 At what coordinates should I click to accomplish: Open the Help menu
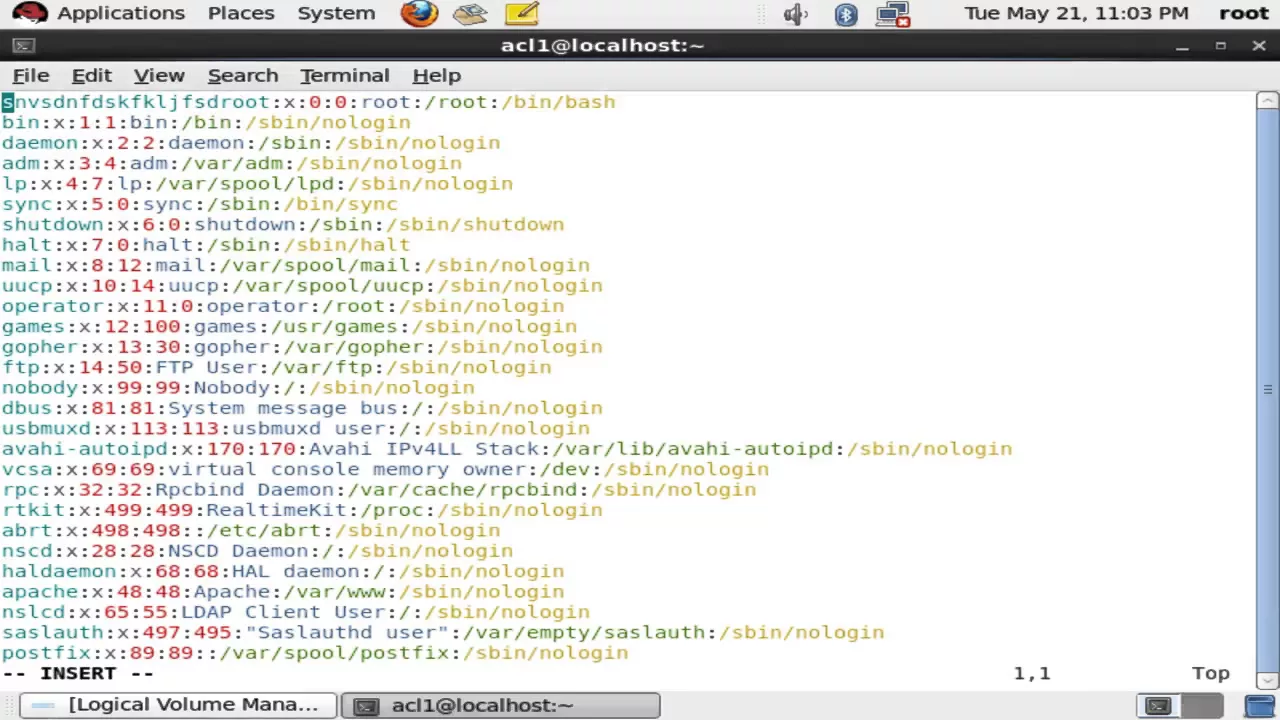click(x=436, y=75)
